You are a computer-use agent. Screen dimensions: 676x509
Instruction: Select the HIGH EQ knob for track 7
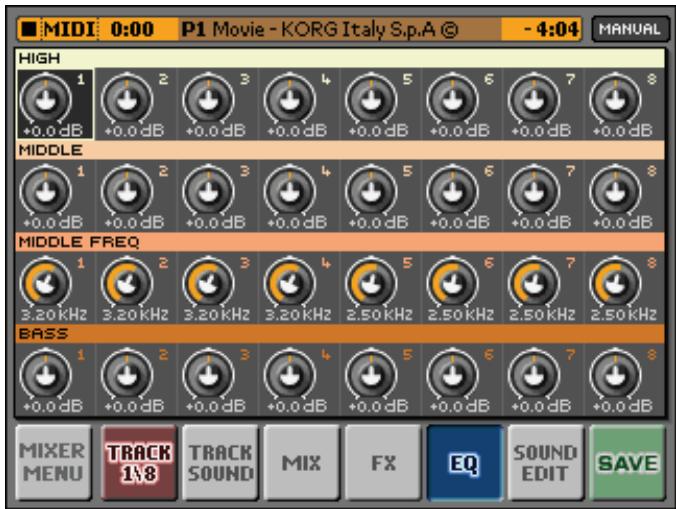tap(534, 99)
